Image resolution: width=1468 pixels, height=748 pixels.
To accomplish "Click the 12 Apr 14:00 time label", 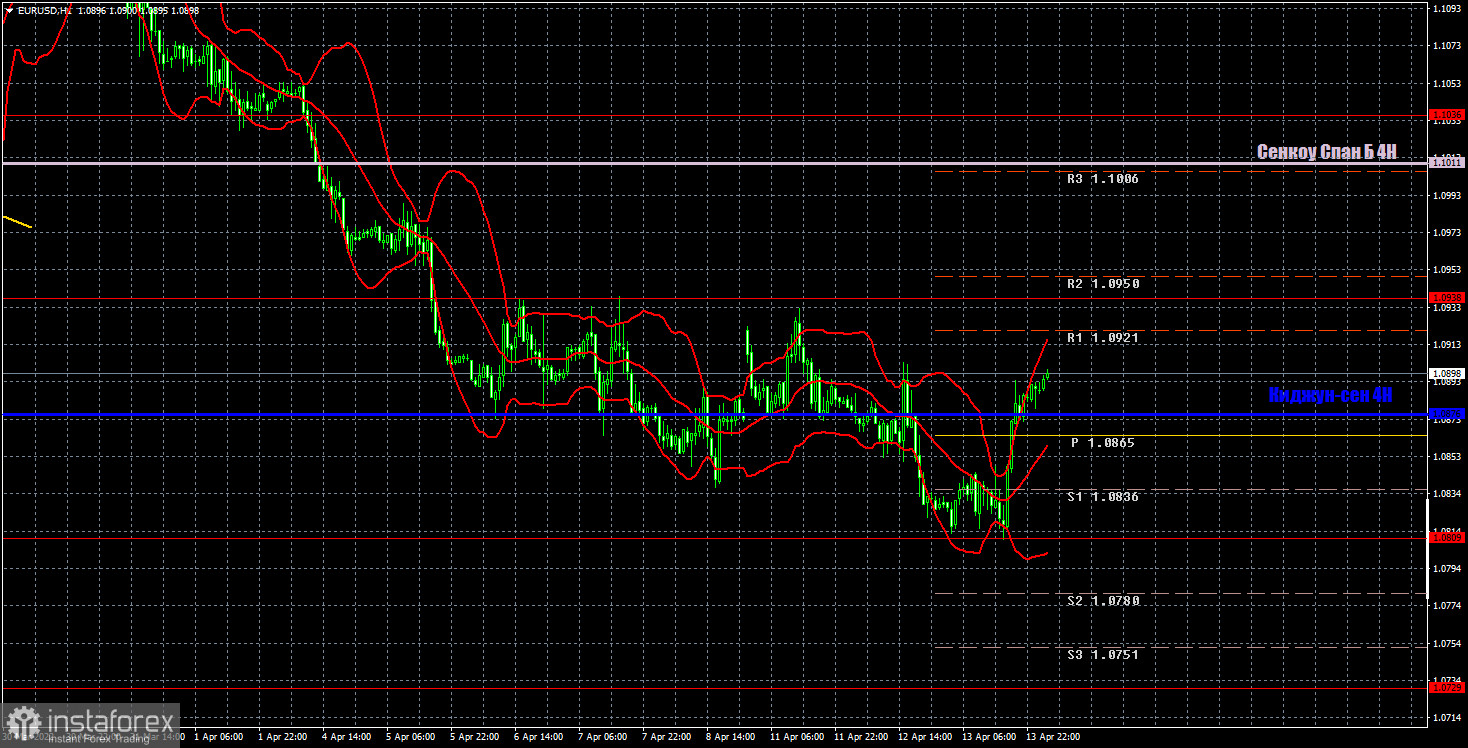I will pos(924,737).
